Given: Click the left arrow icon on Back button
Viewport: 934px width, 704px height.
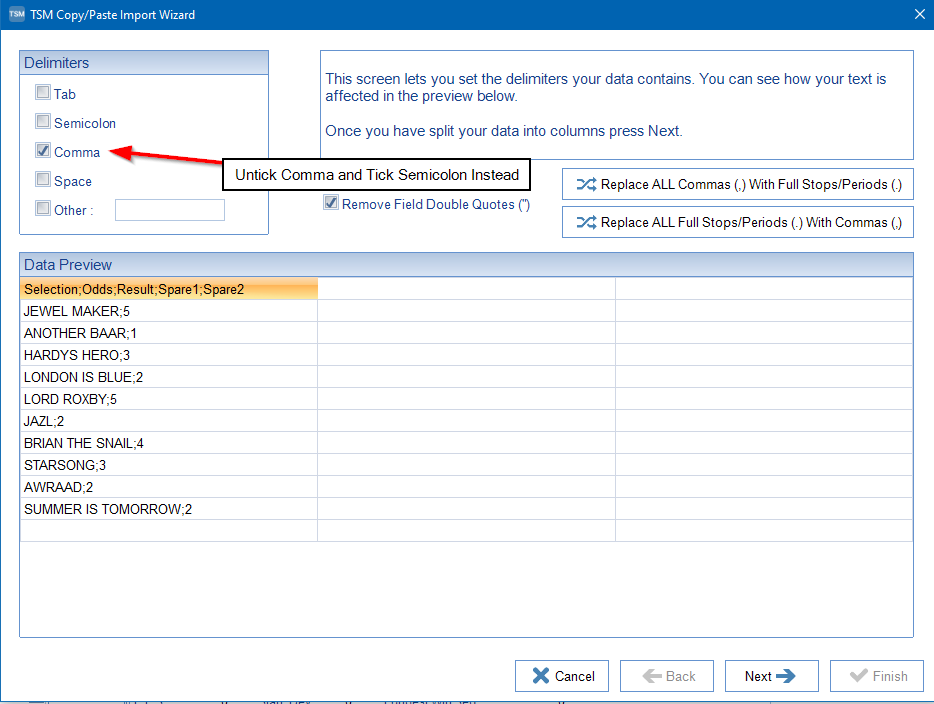Looking at the screenshot, I should (652, 676).
